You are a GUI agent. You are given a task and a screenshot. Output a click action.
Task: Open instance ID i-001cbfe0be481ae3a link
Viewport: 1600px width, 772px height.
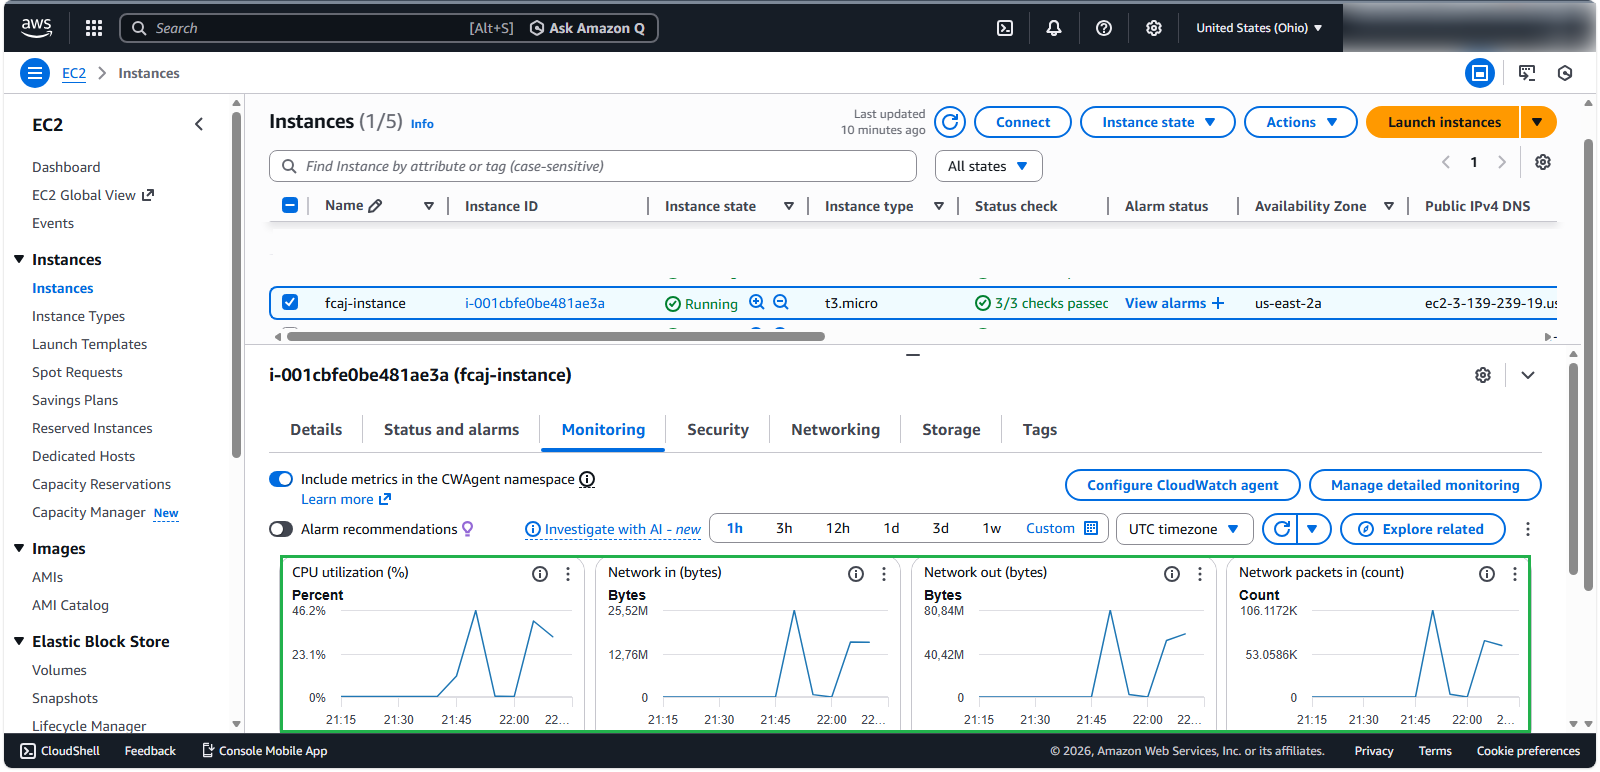tap(535, 303)
